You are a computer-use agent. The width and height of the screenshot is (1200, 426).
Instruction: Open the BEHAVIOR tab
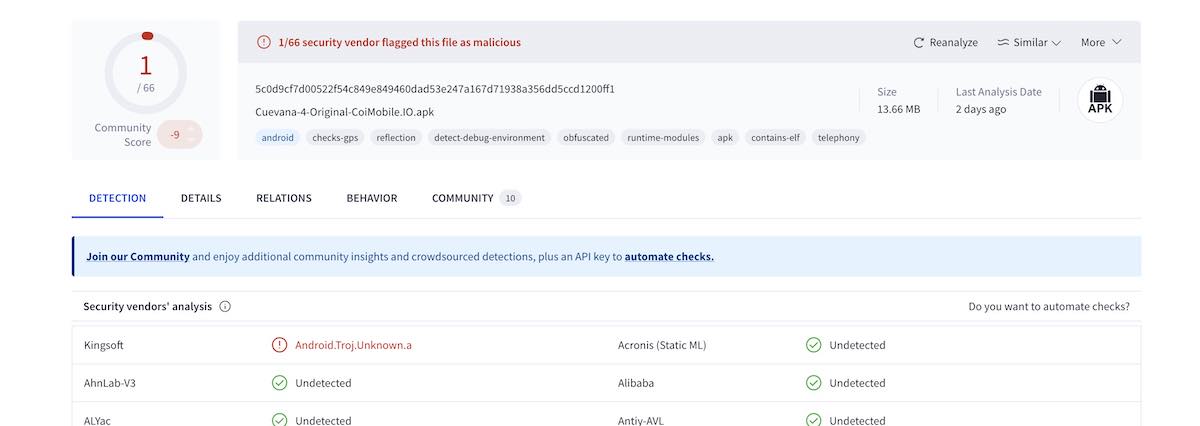coord(372,198)
